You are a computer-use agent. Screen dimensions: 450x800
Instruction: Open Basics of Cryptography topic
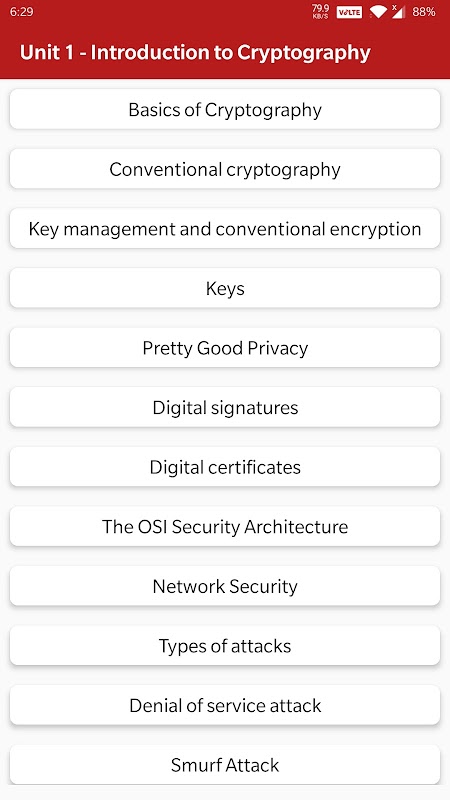225,109
